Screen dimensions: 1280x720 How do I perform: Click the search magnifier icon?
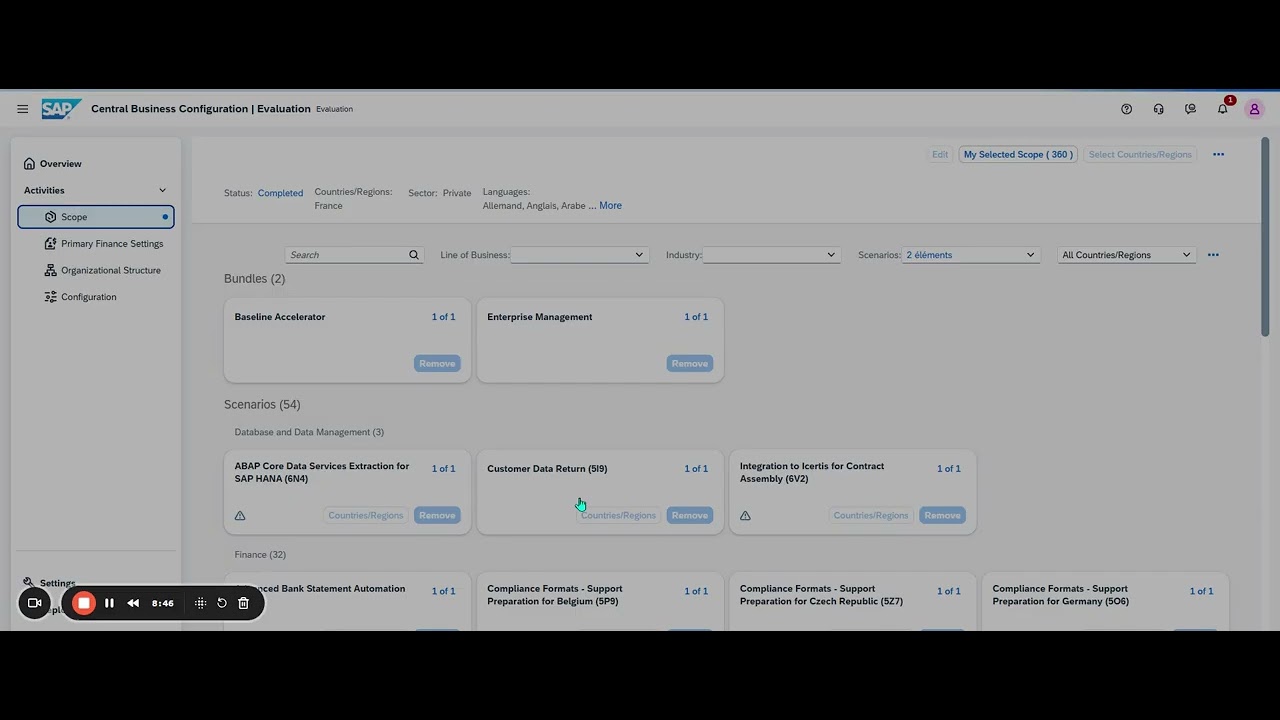414,255
